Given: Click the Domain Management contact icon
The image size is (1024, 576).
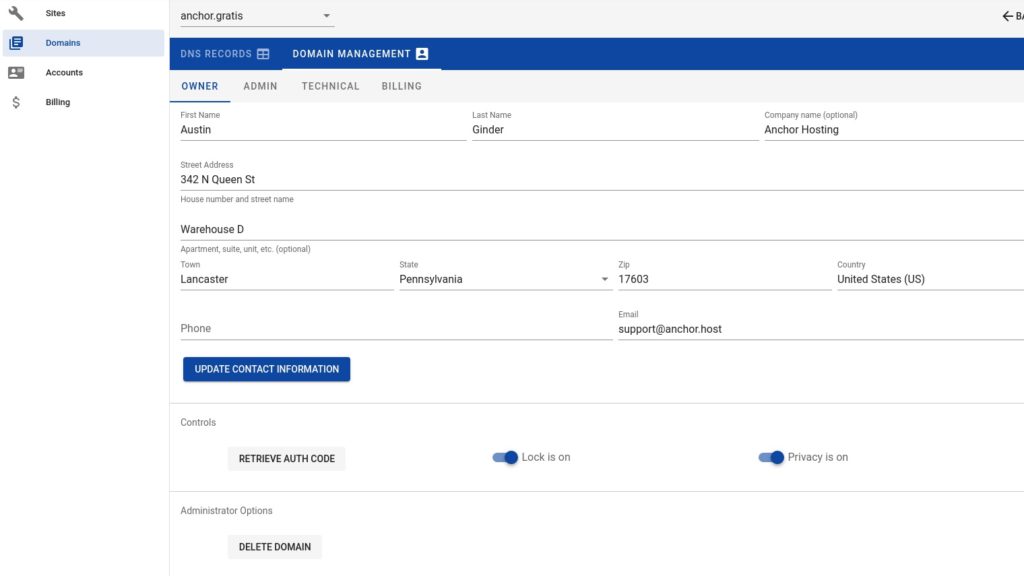Looking at the screenshot, I should (422, 54).
